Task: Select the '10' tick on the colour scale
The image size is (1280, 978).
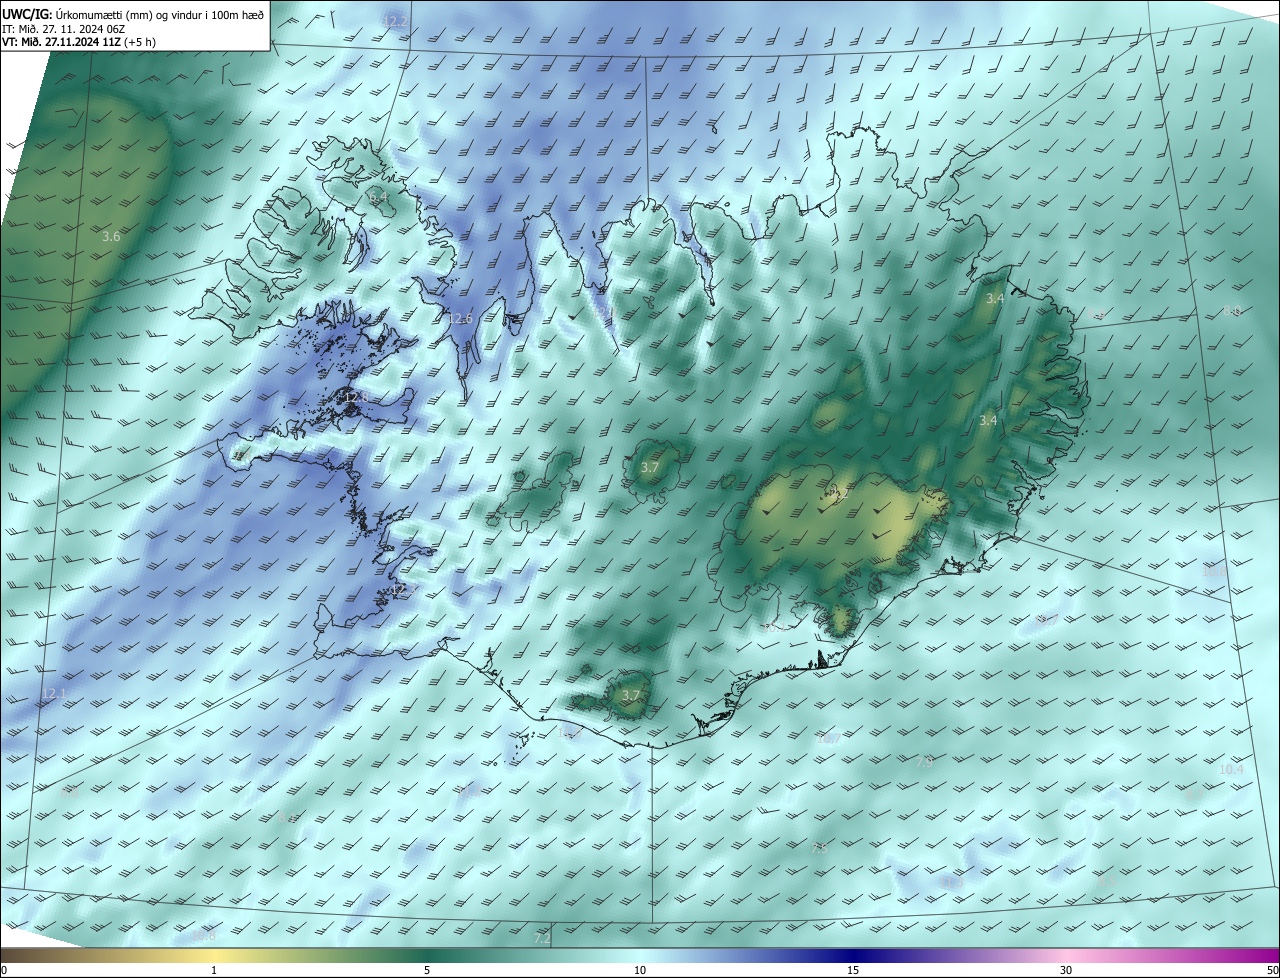Action: [x=640, y=970]
